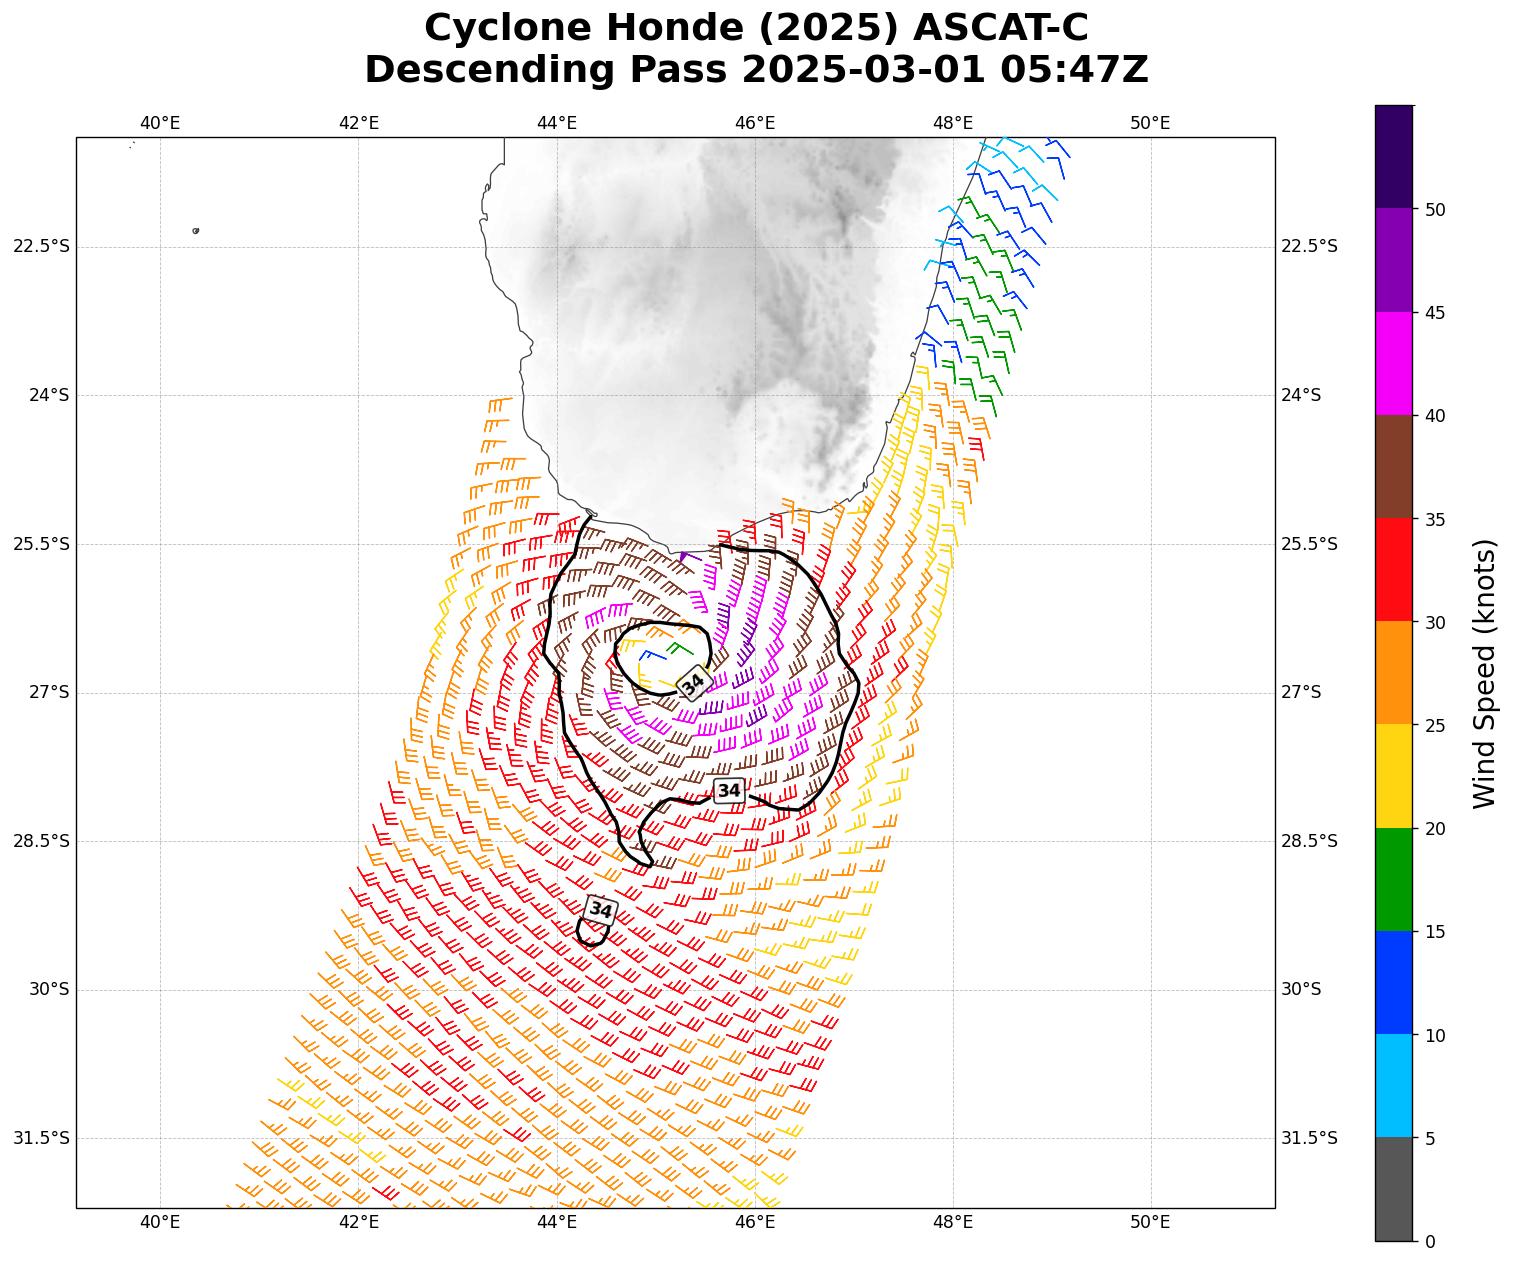Click the green 15–20 knot colorbar band

pos(1393,879)
